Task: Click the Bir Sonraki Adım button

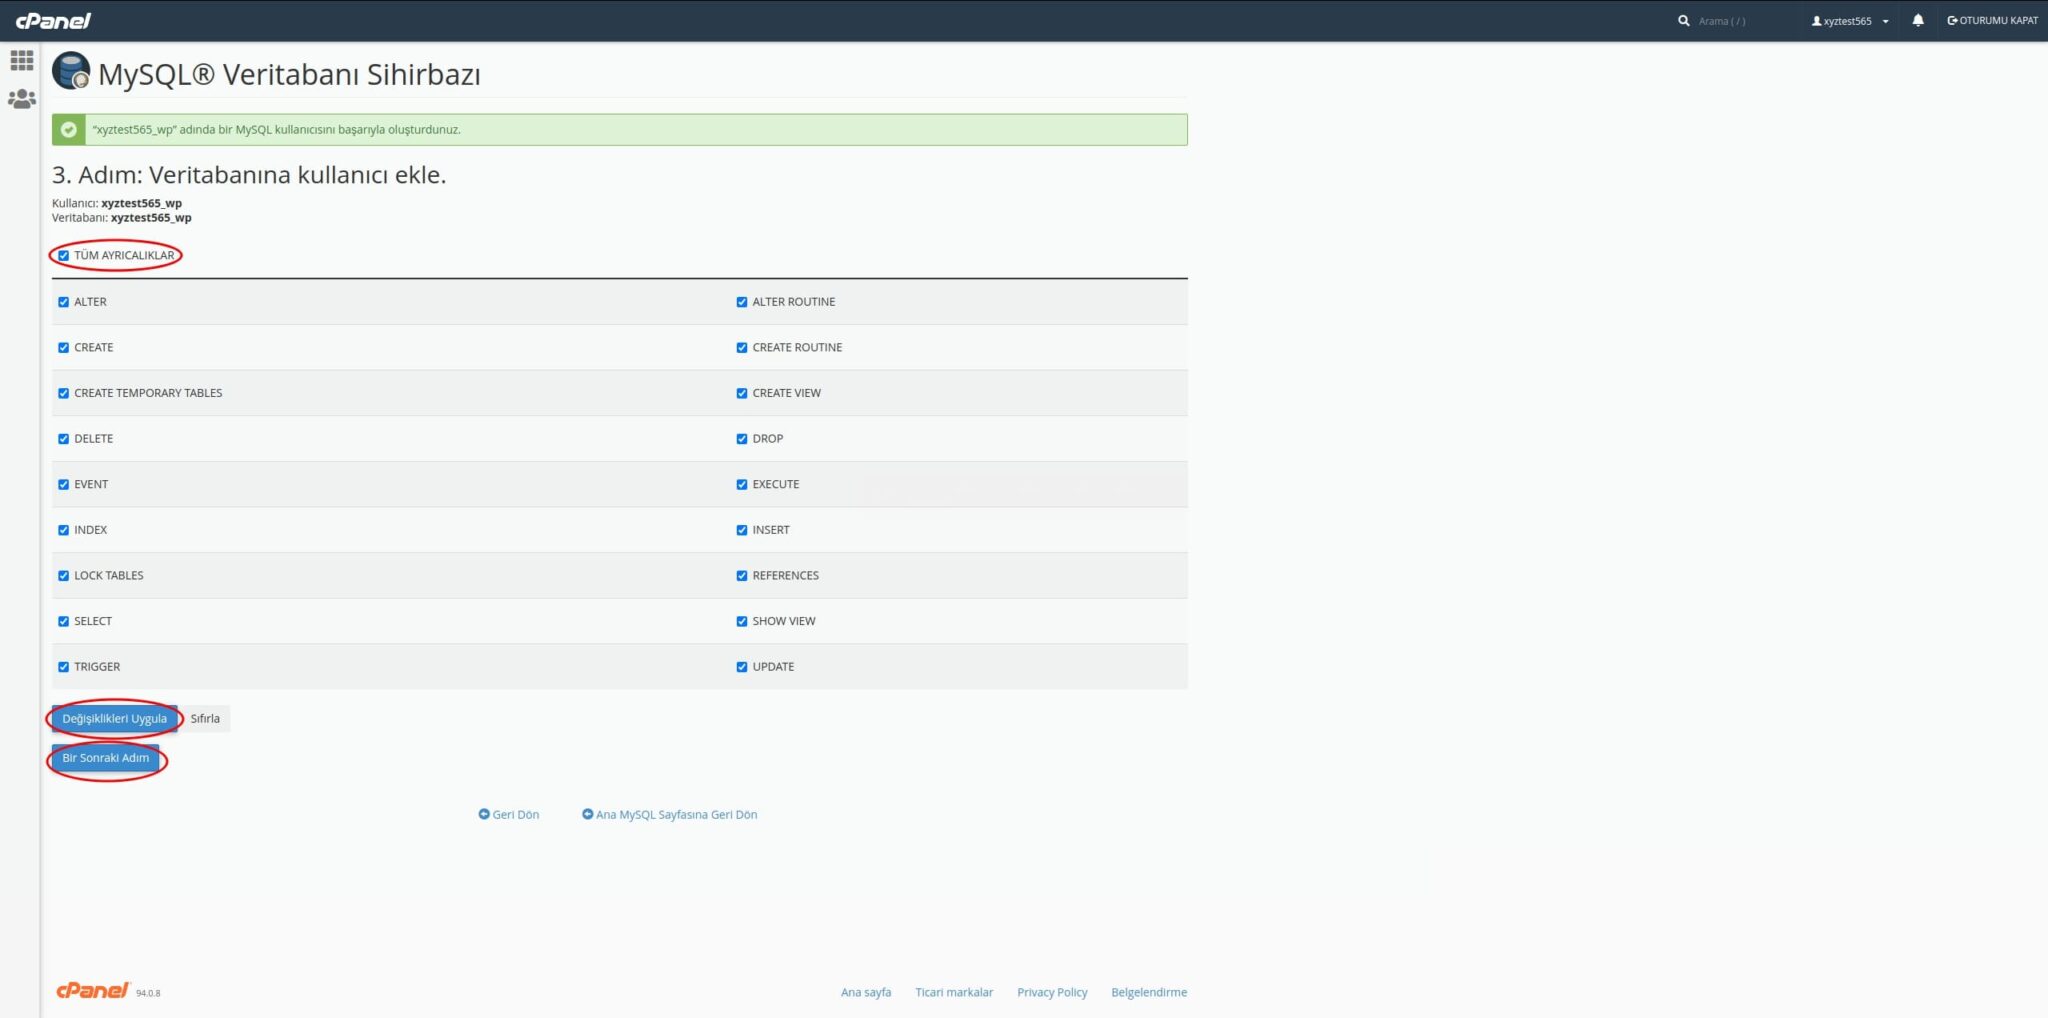Action: pyautogui.click(x=106, y=758)
